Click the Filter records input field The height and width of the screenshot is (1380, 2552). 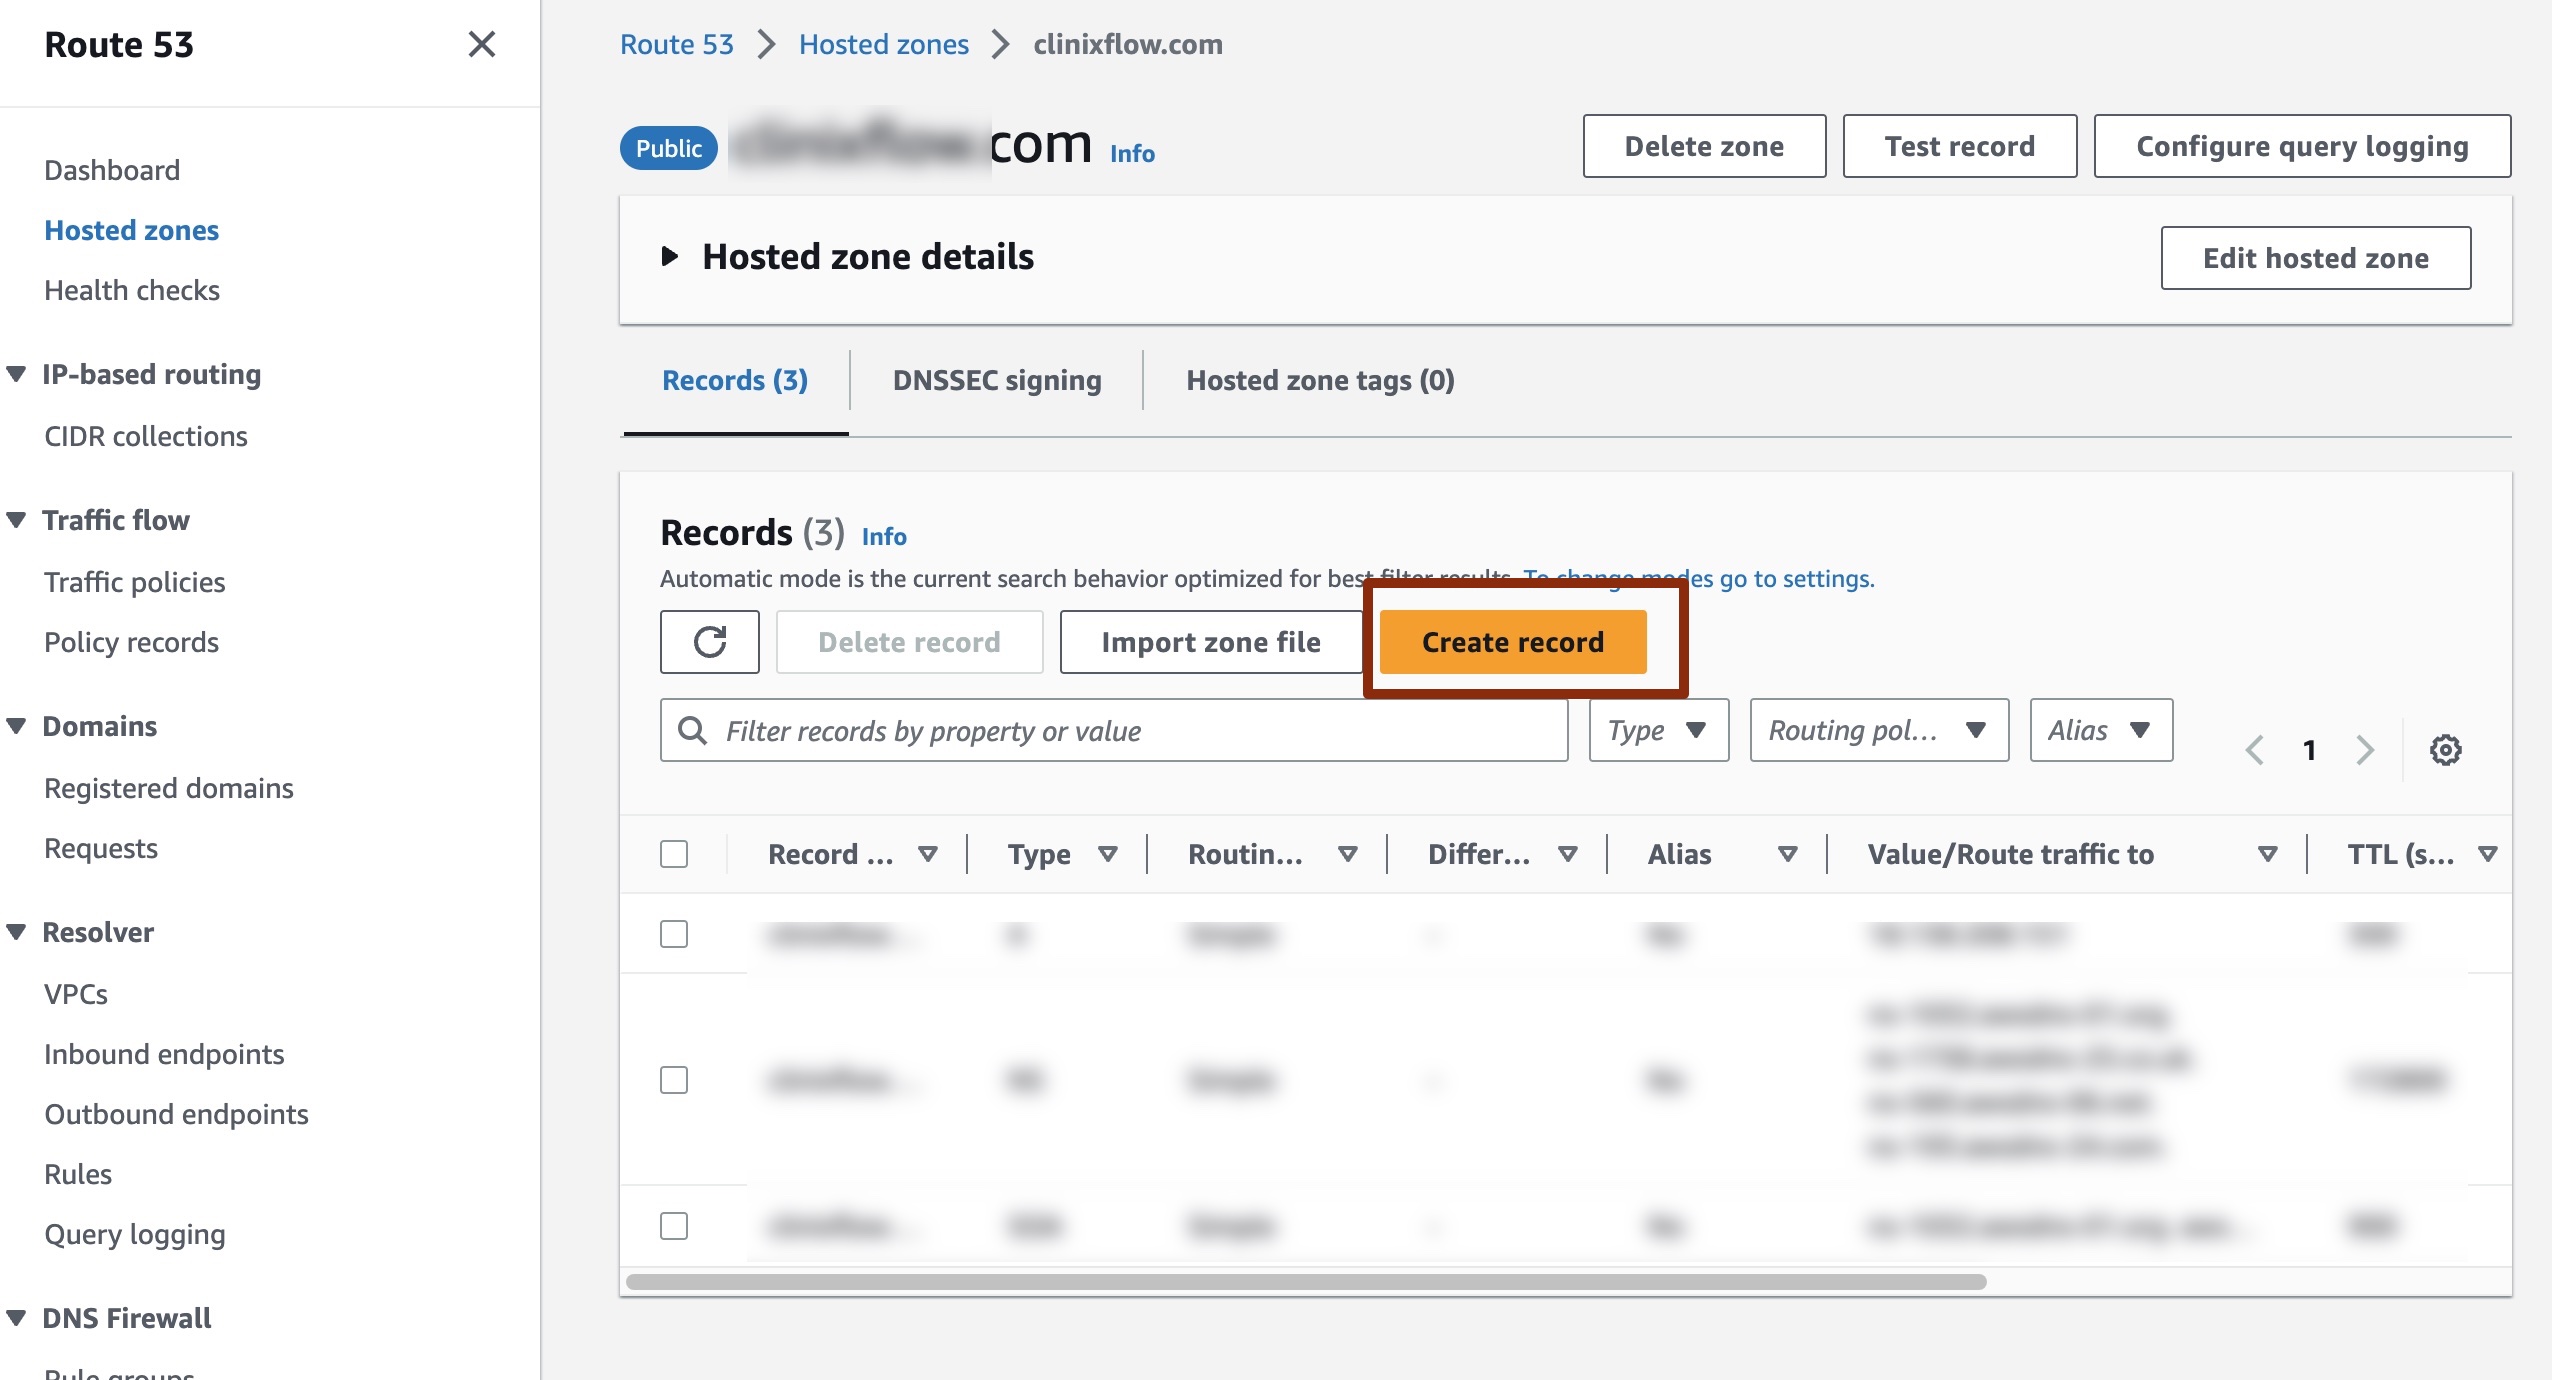pos(1114,730)
